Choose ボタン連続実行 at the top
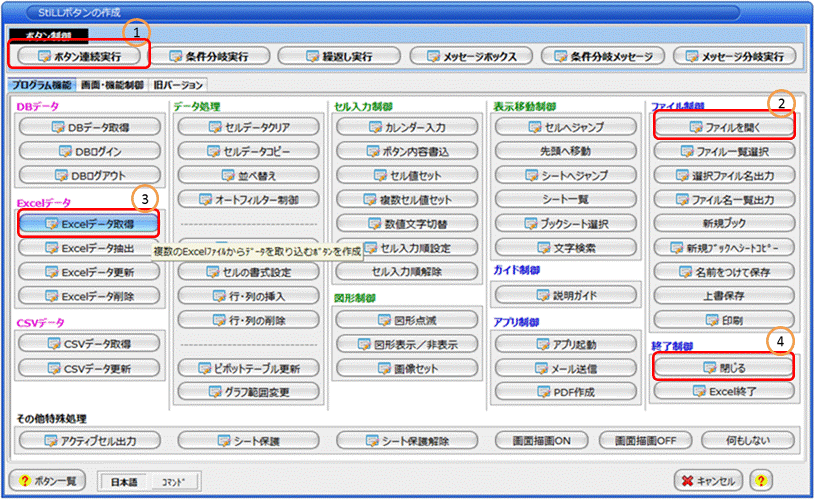The image size is (815, 500). (79, 56)
